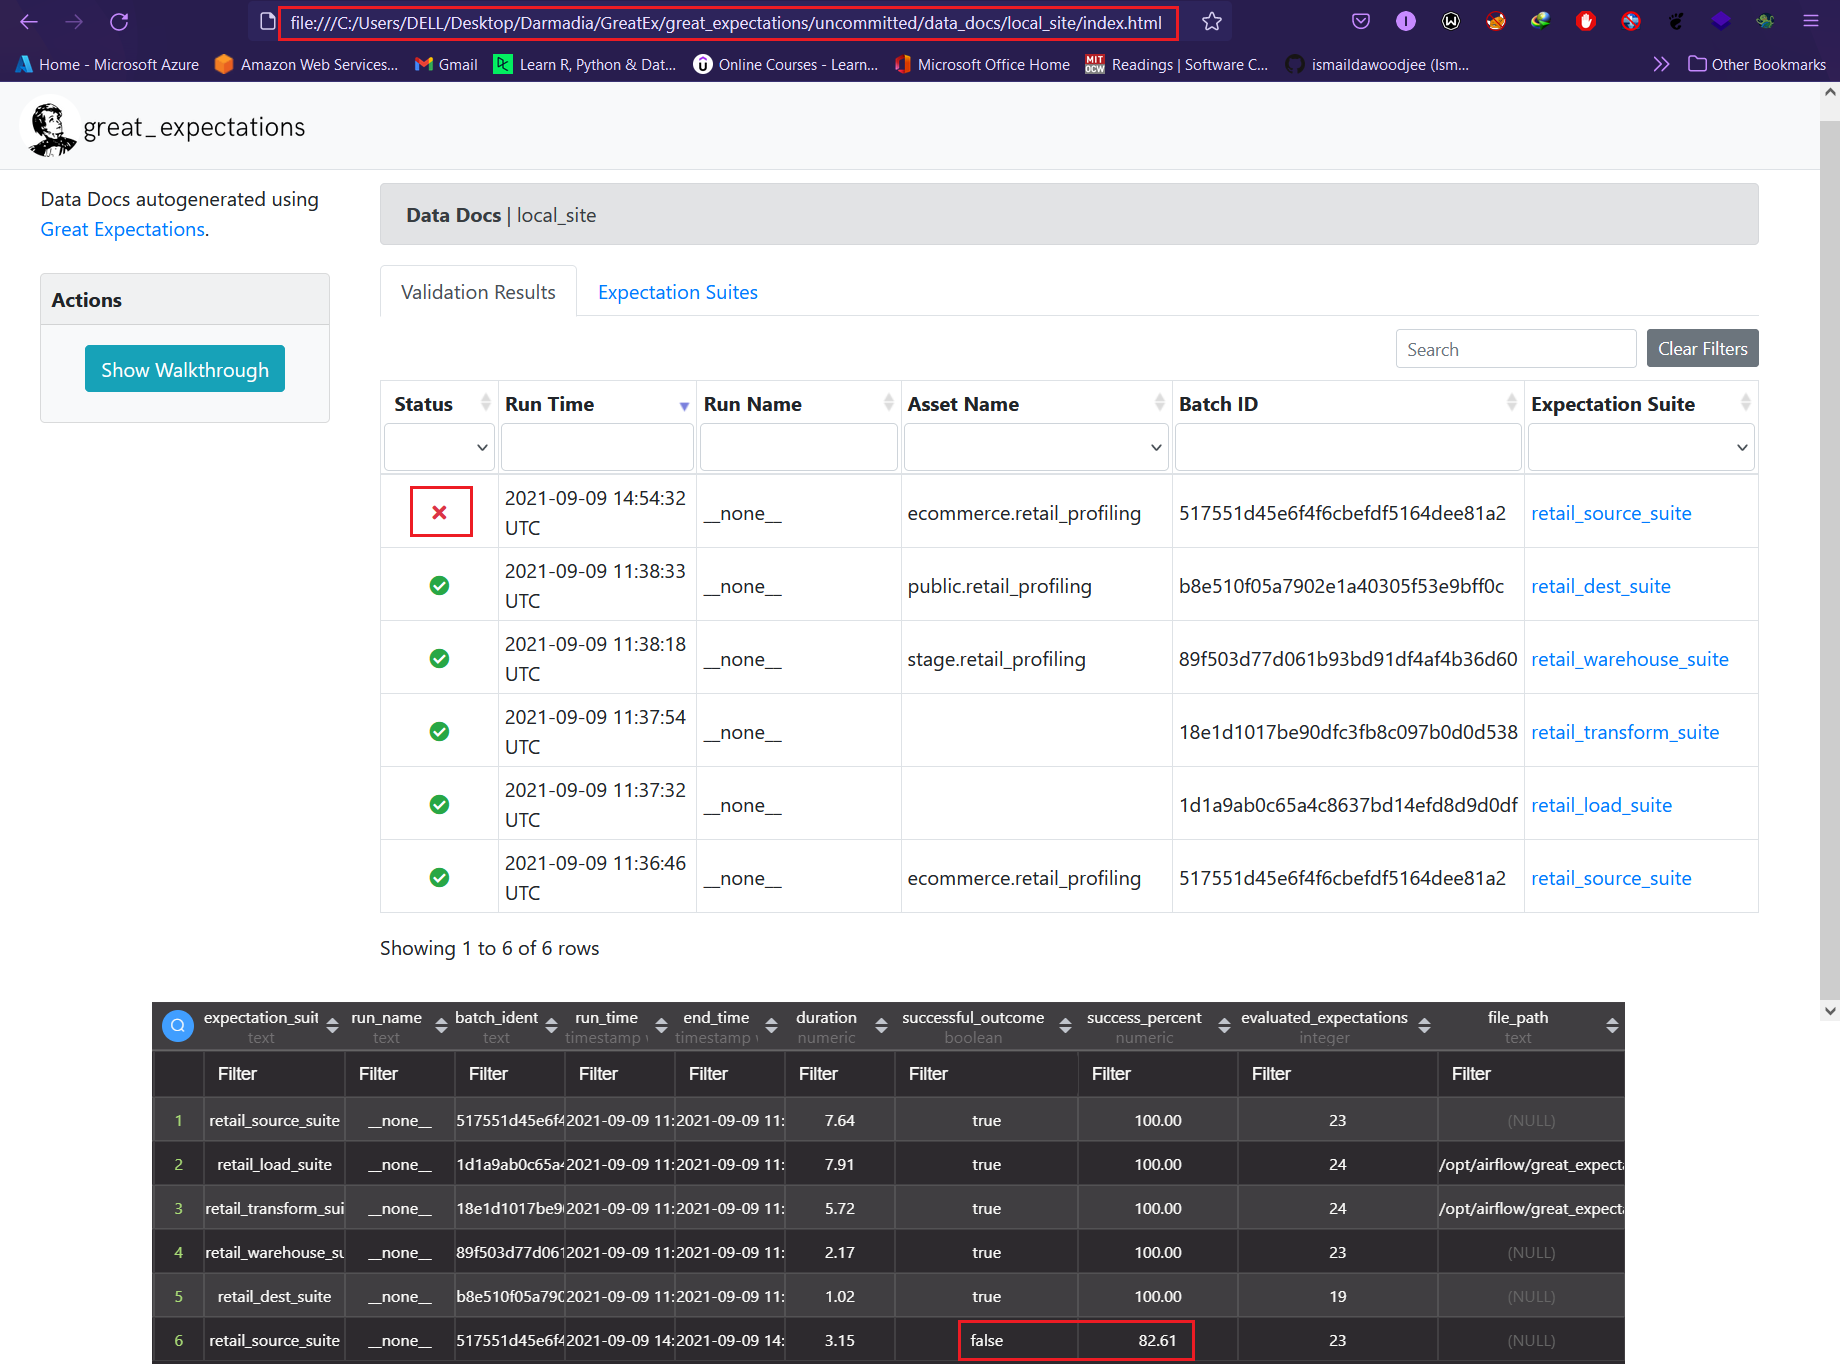This screenshot has width=1840, height=1366.
Task: Open the Pocket save icon in toolbar
Action: coord(1361,21)
